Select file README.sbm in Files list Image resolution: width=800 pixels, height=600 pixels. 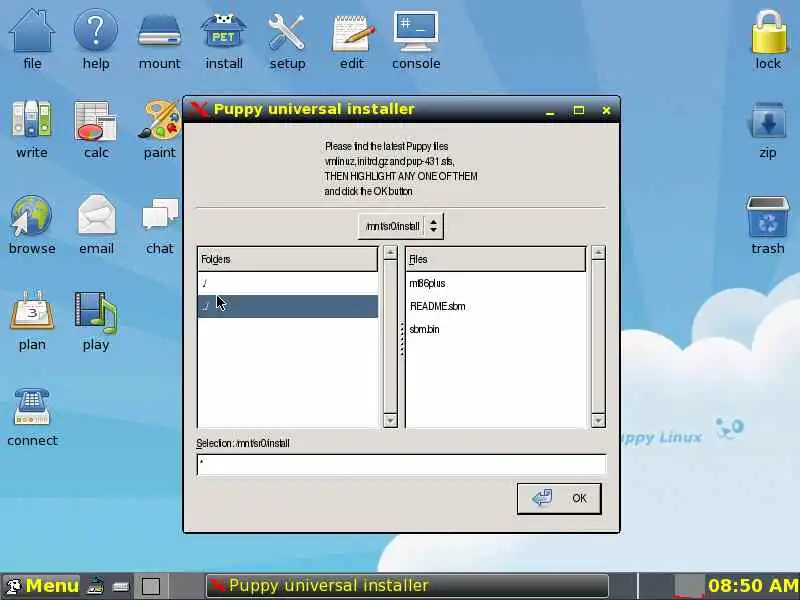[437, 306]
